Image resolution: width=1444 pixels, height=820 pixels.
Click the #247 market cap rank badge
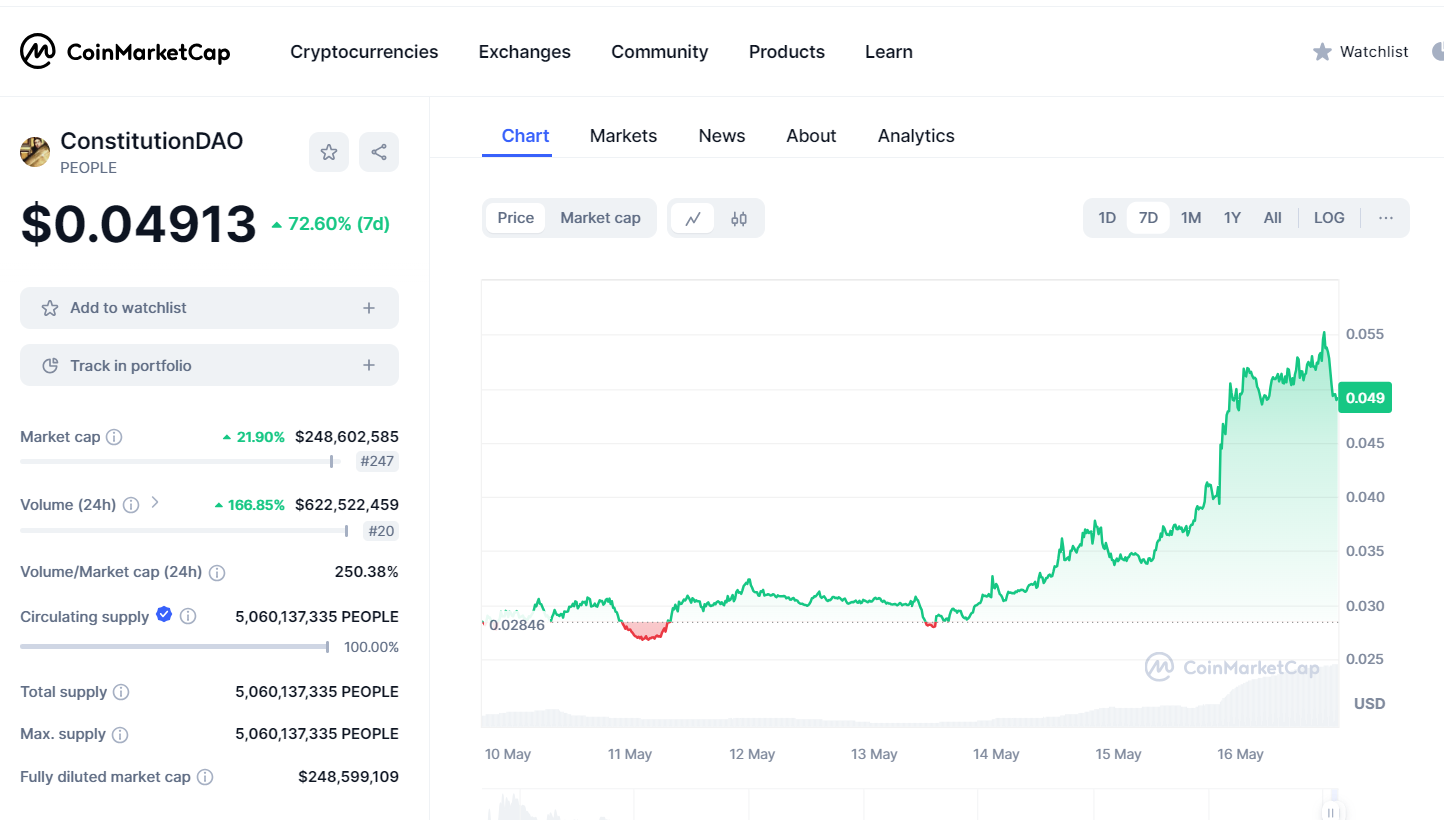378,461
